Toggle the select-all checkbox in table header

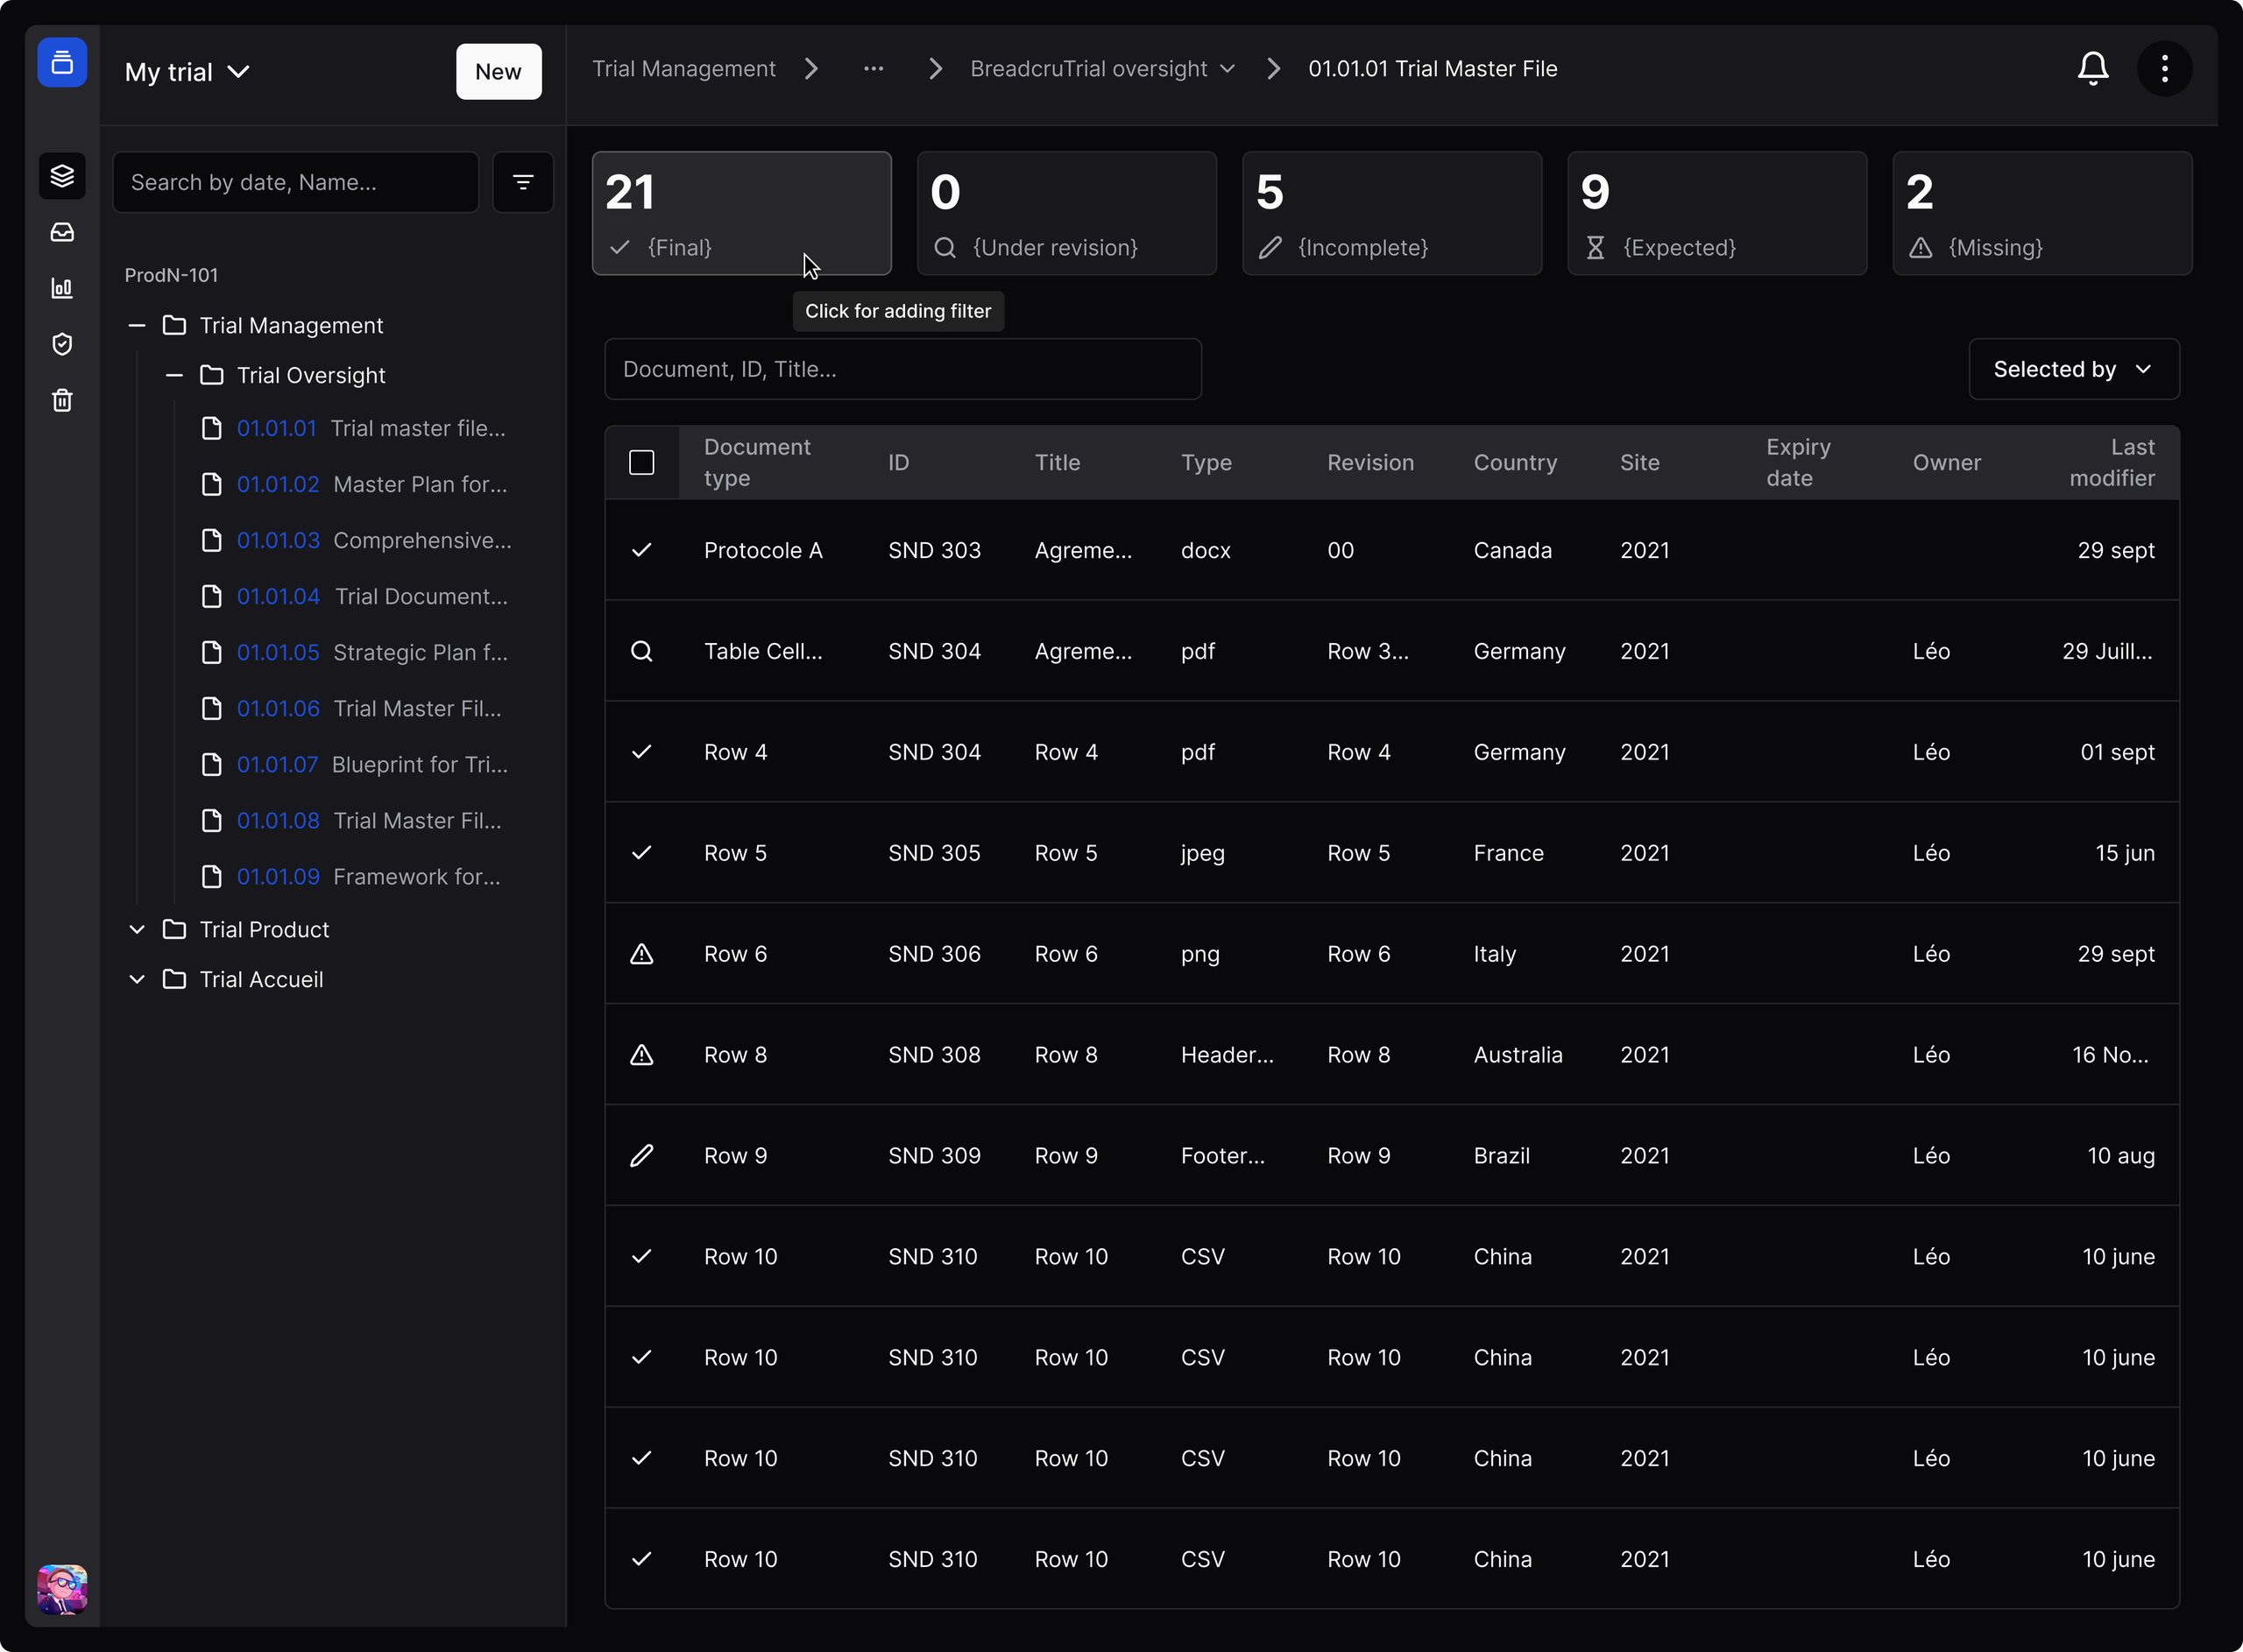(642, 462)
